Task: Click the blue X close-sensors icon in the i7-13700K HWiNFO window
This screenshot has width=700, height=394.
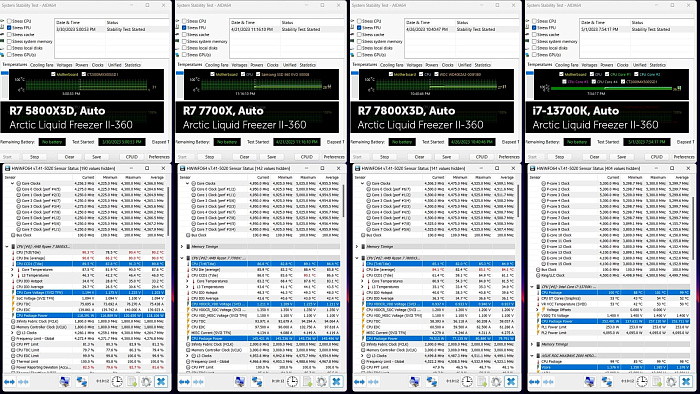Action: [686, 382]
